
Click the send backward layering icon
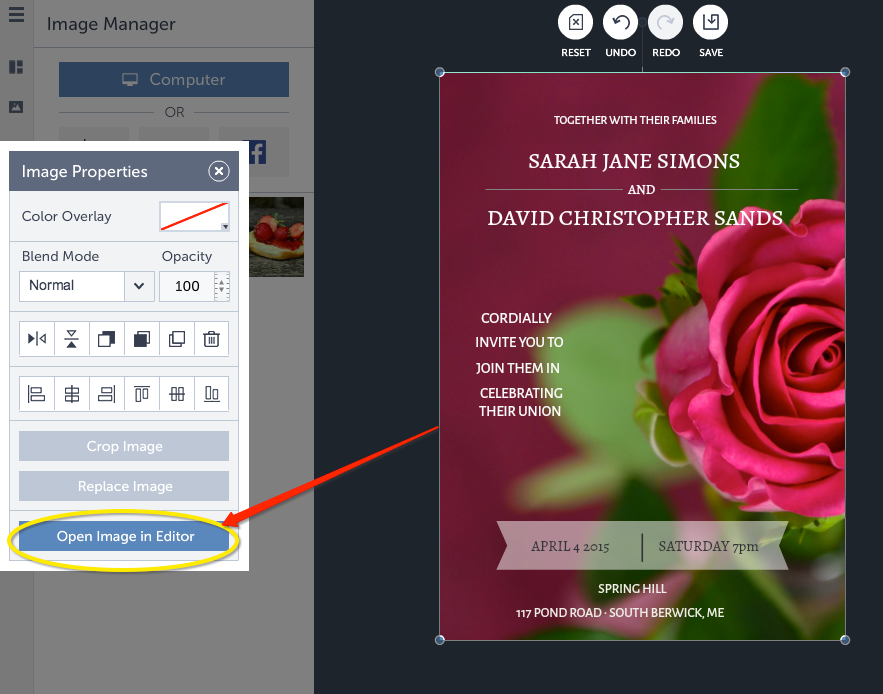click(106, 338)
